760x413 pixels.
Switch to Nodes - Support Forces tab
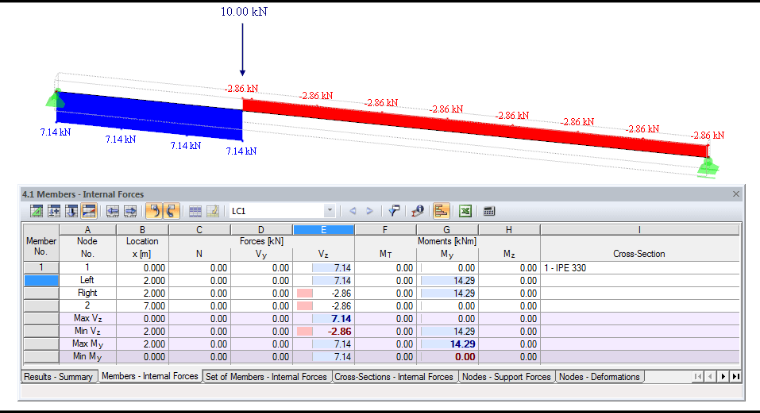pyautogui.click(x=506, y=377)
